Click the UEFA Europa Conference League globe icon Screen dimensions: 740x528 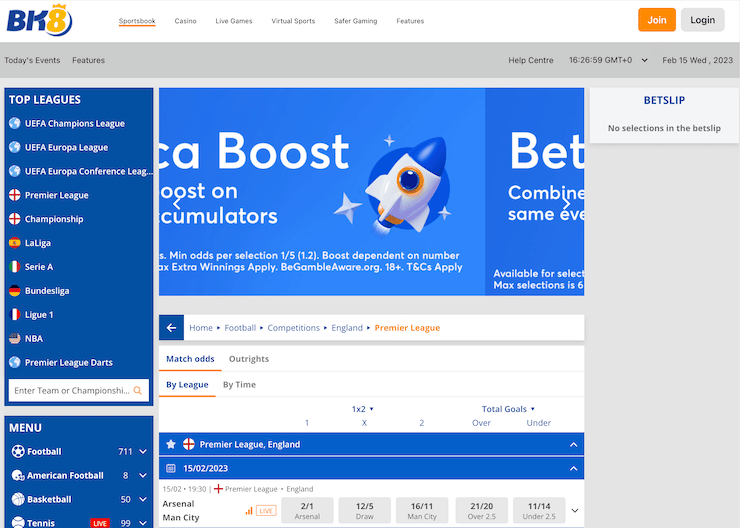[x=15, y=171]
